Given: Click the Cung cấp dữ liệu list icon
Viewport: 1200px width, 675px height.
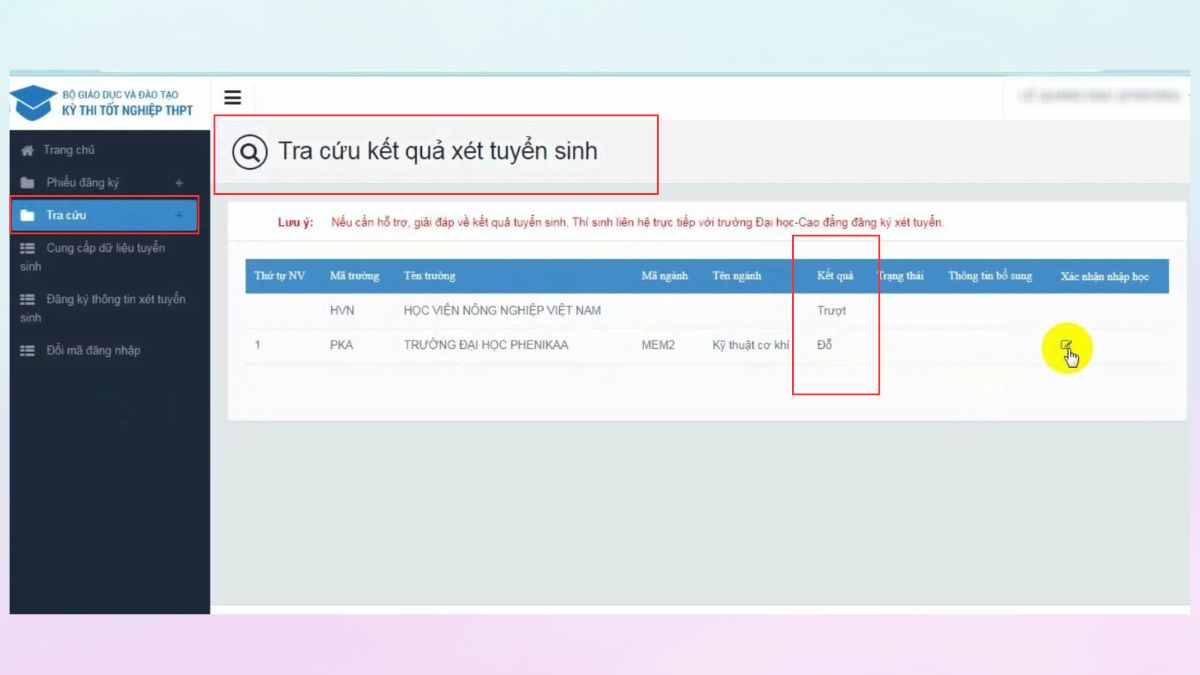Looking at the screenshot, I should [28, 248].
